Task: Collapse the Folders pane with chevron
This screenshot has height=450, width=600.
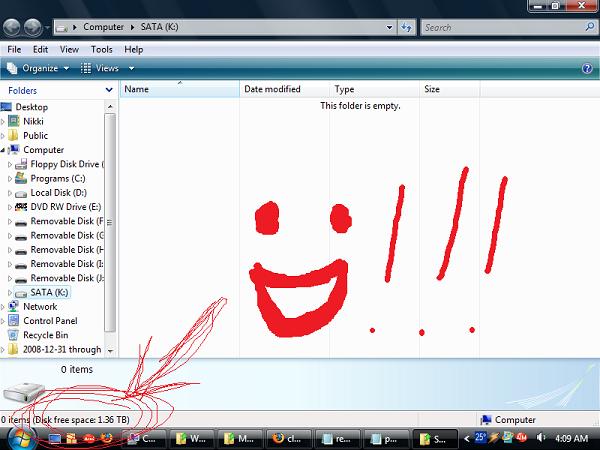Action: (108, 89)
